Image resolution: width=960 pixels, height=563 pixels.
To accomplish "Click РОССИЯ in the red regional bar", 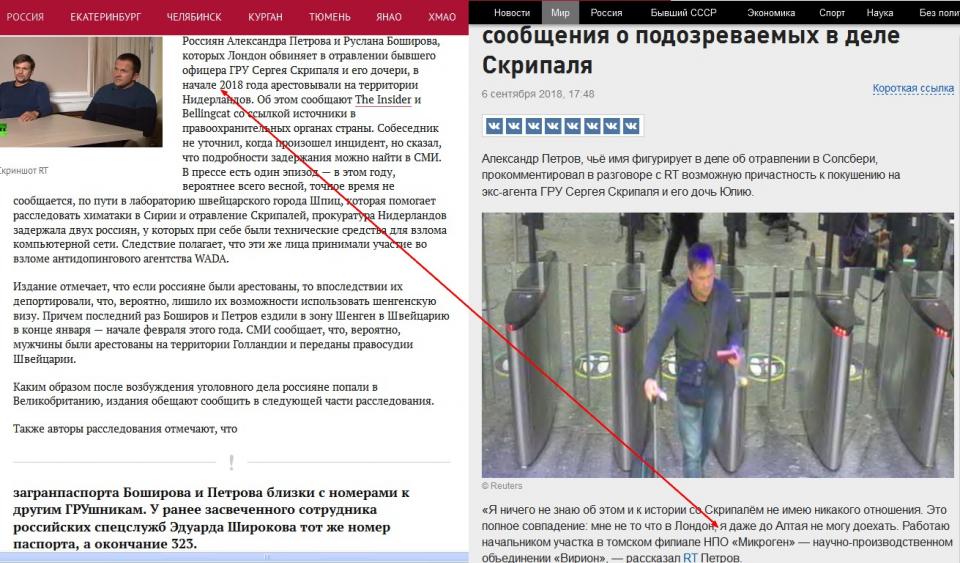I will [x=25, y=17].
